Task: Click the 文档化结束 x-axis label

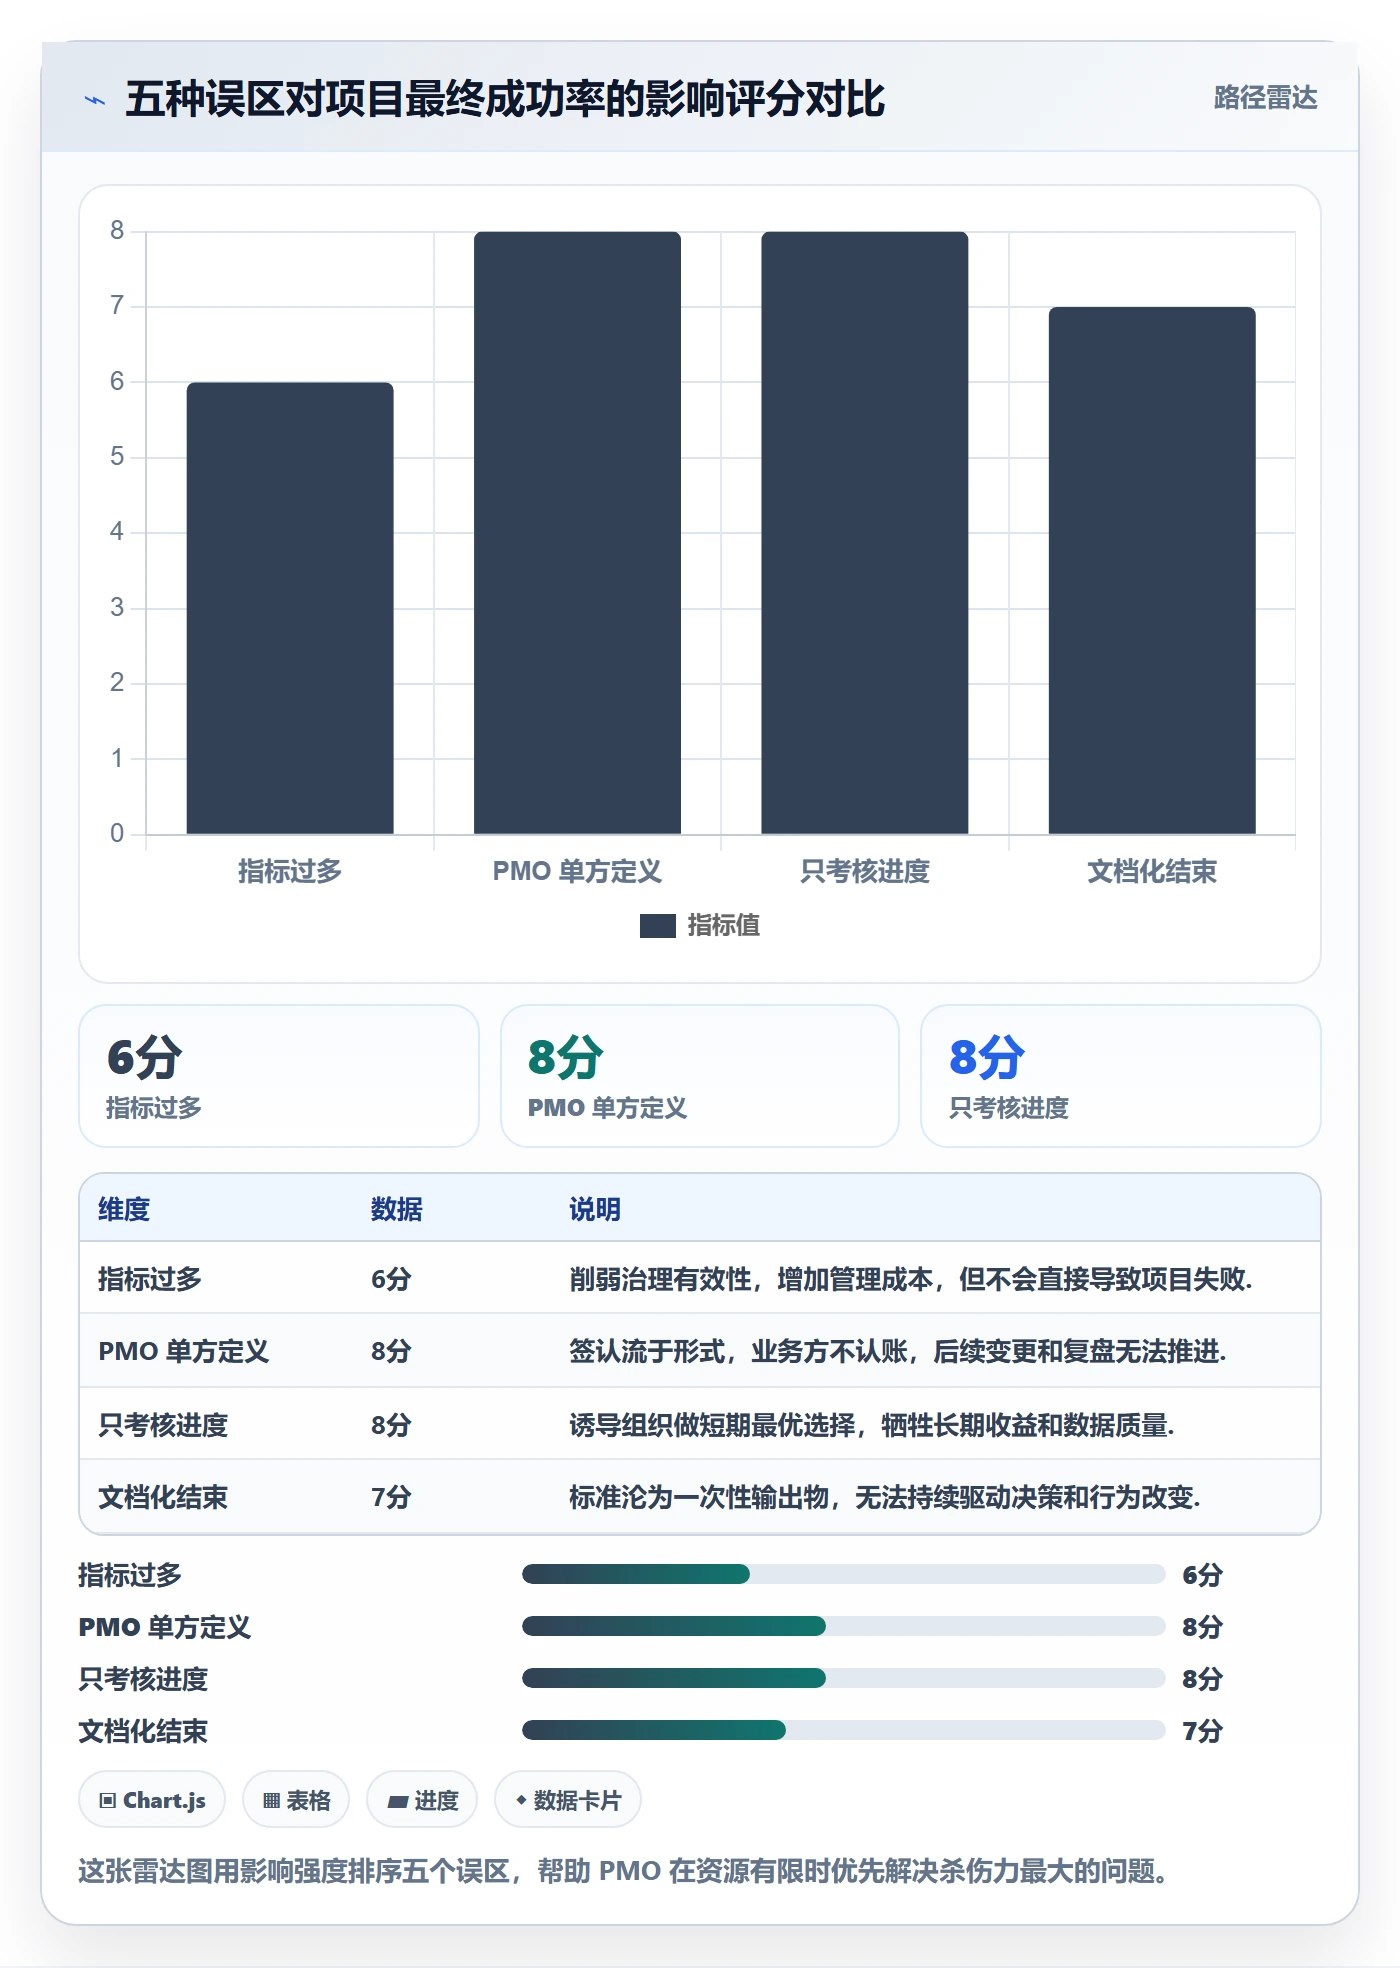Action: [1152, 871]
